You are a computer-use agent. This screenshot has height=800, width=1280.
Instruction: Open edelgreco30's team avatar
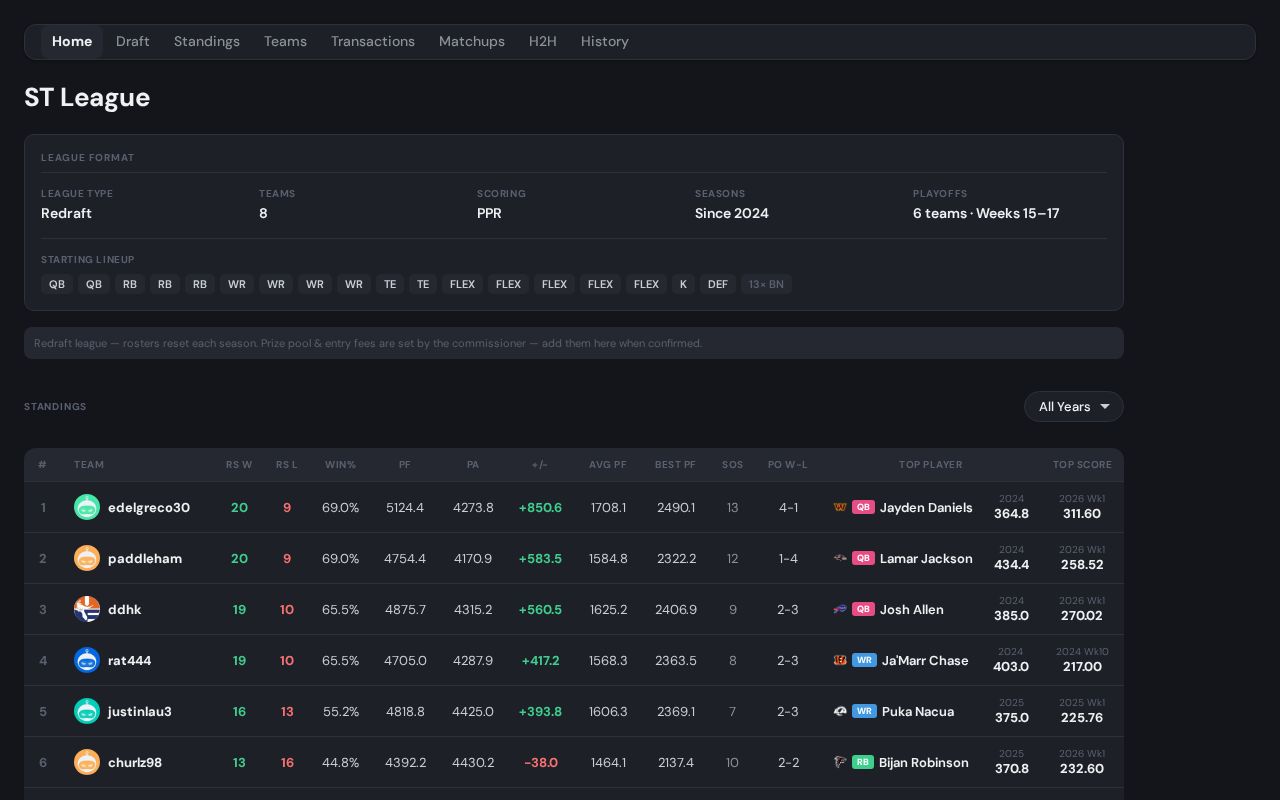click(x=87, y=507)
